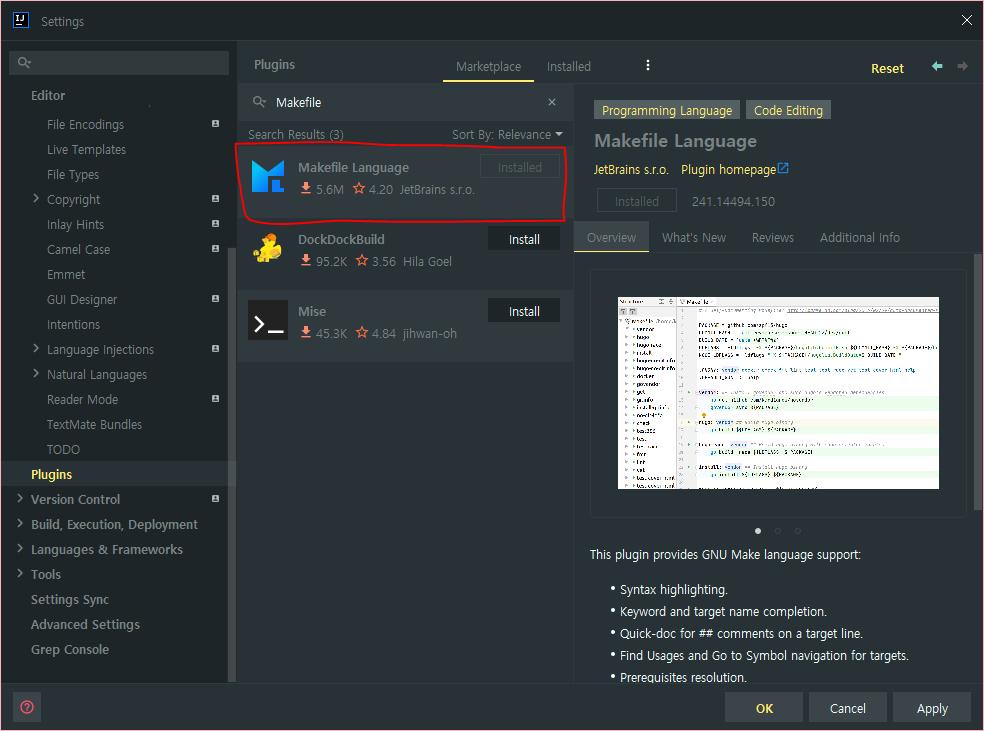984x731 pixels.
Task: Click the DockDockBuild plugin icon
Action: click(x=268, y=248)
